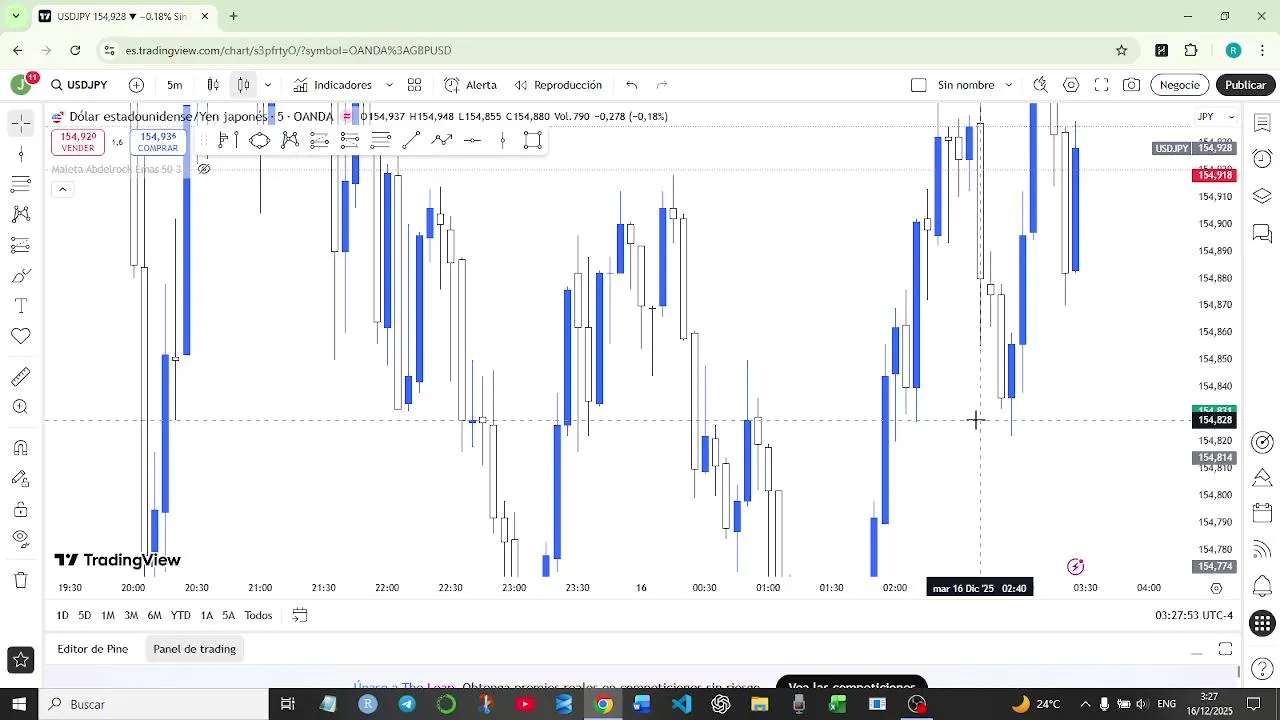The width and height of the screenshot is (1280, 720).
Task: Select the vertical line favorite tool
Action: [x=503, y=140]
